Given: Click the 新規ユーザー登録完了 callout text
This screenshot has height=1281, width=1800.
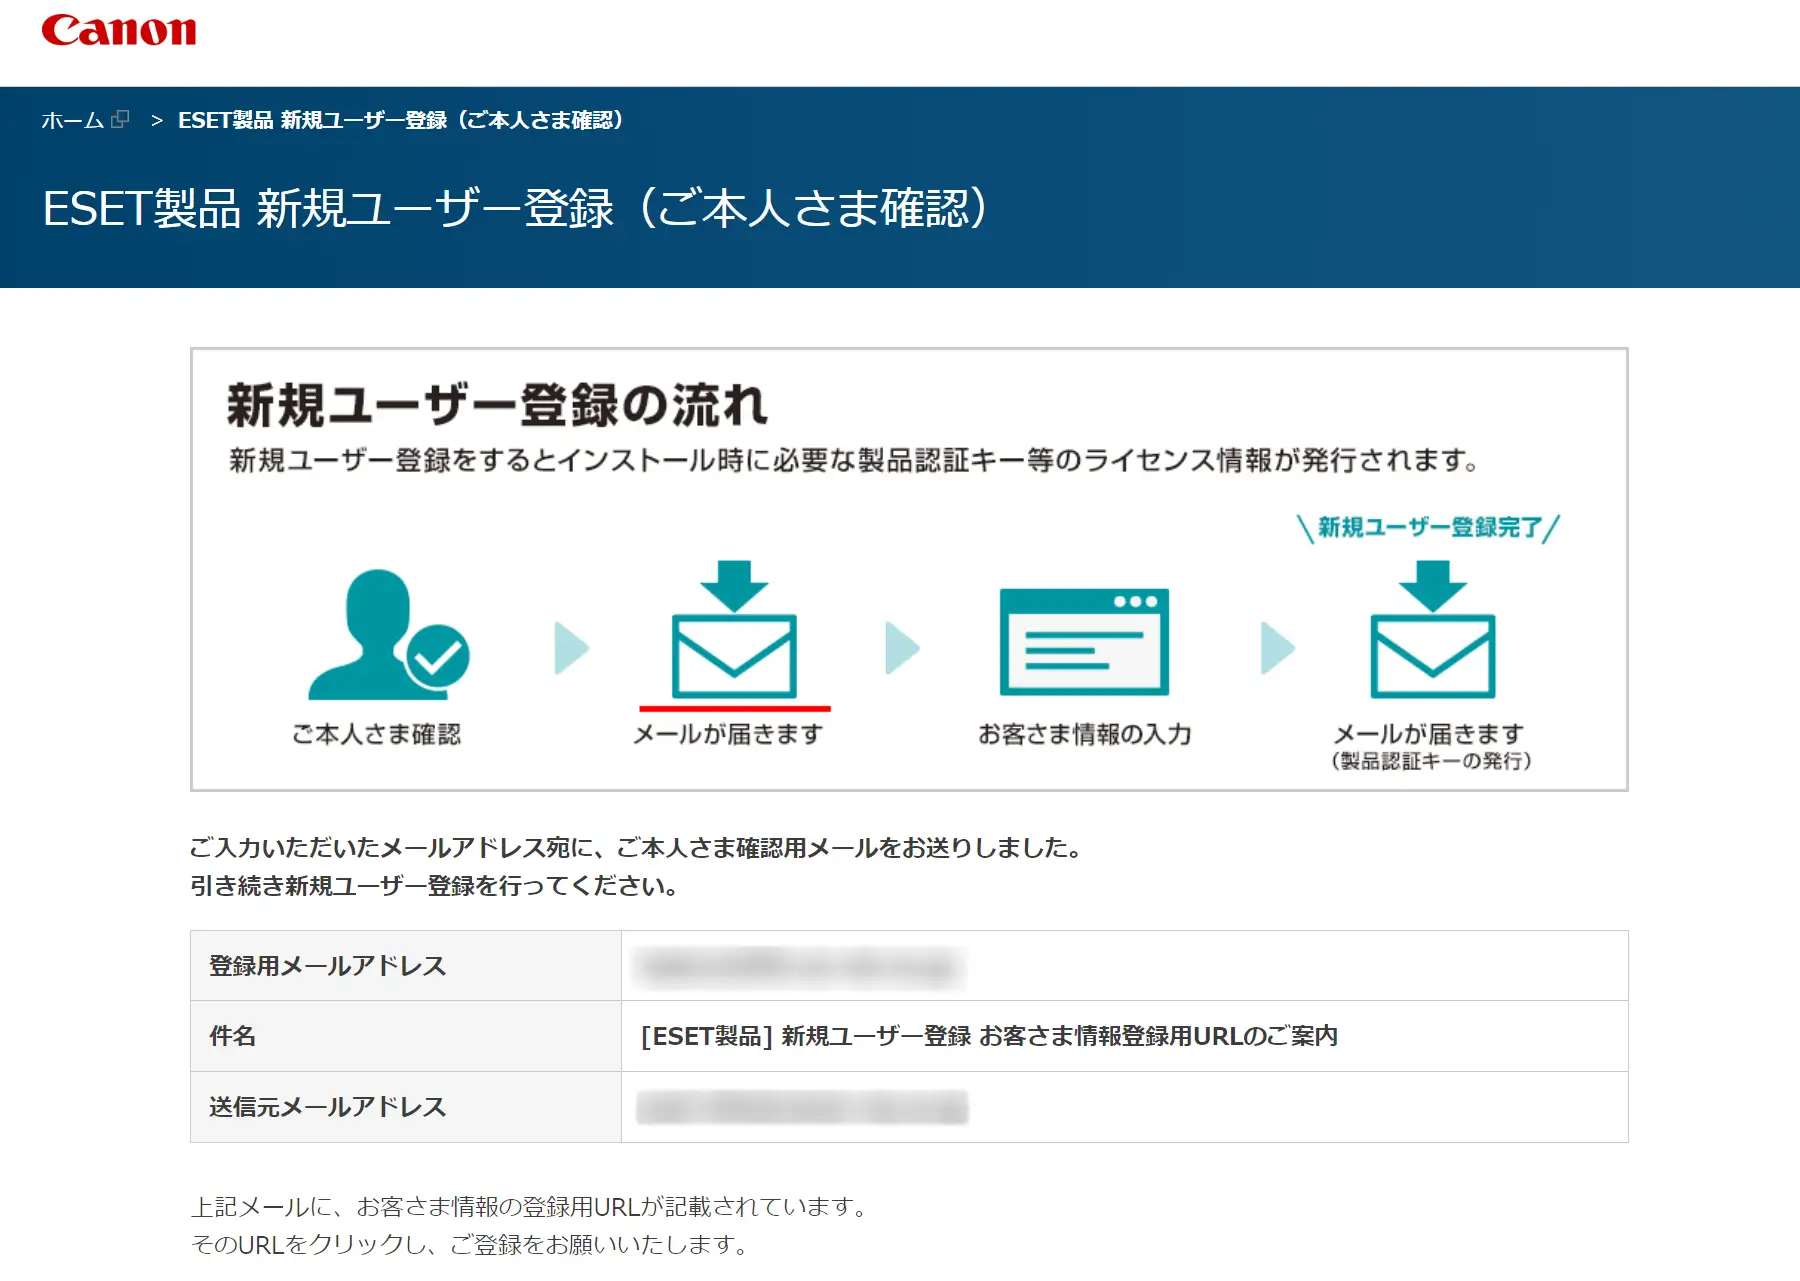Looking at the screenshot, I should pos(1429,527).
